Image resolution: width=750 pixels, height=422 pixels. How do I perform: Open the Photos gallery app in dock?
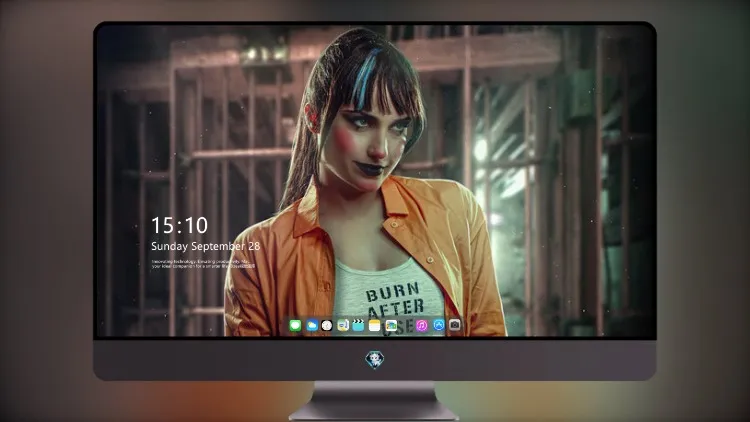[391, 325]
